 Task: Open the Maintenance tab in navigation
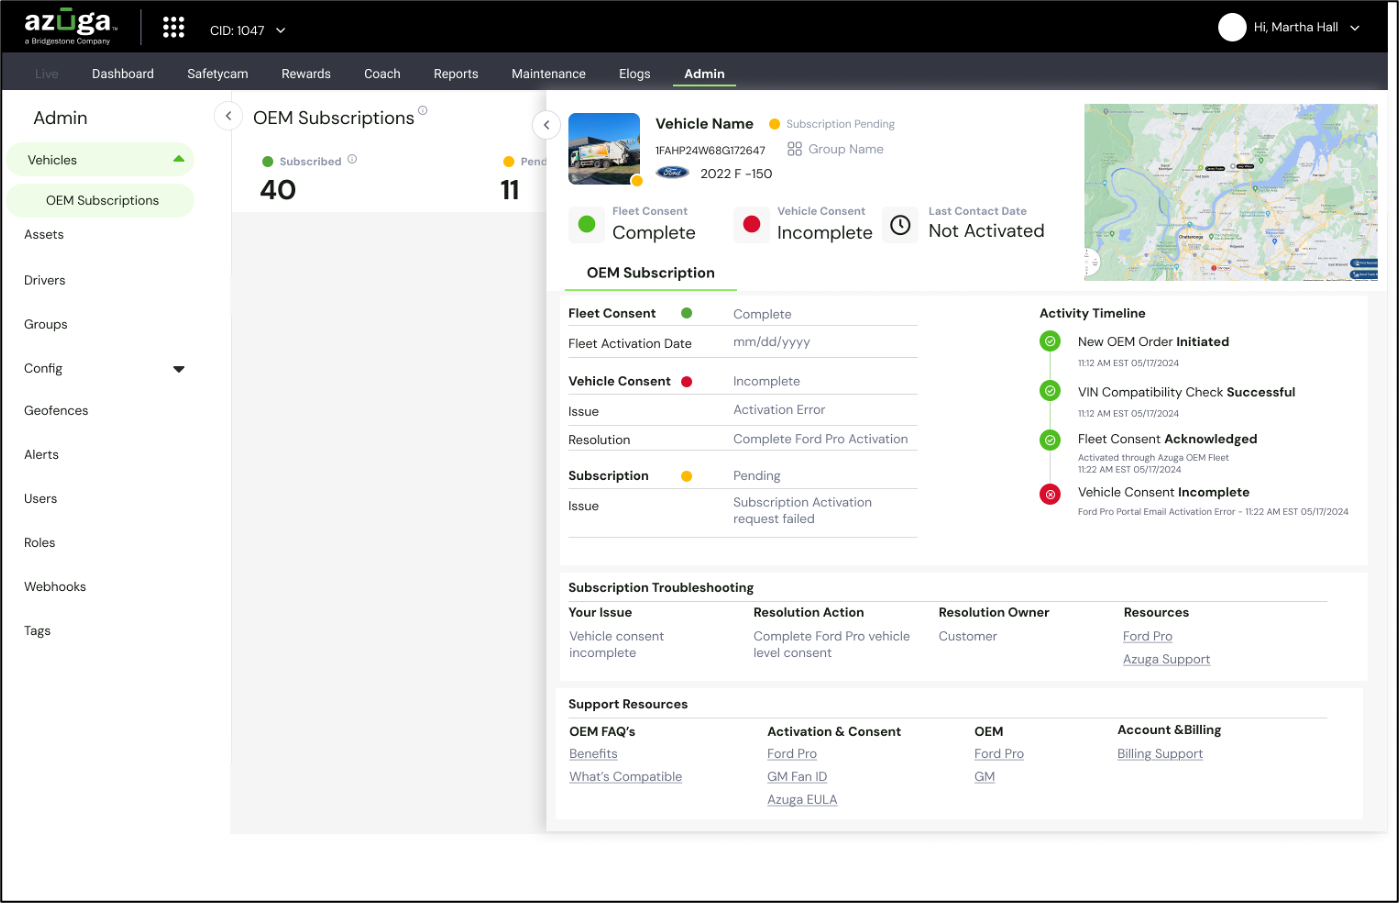[548, 74]
